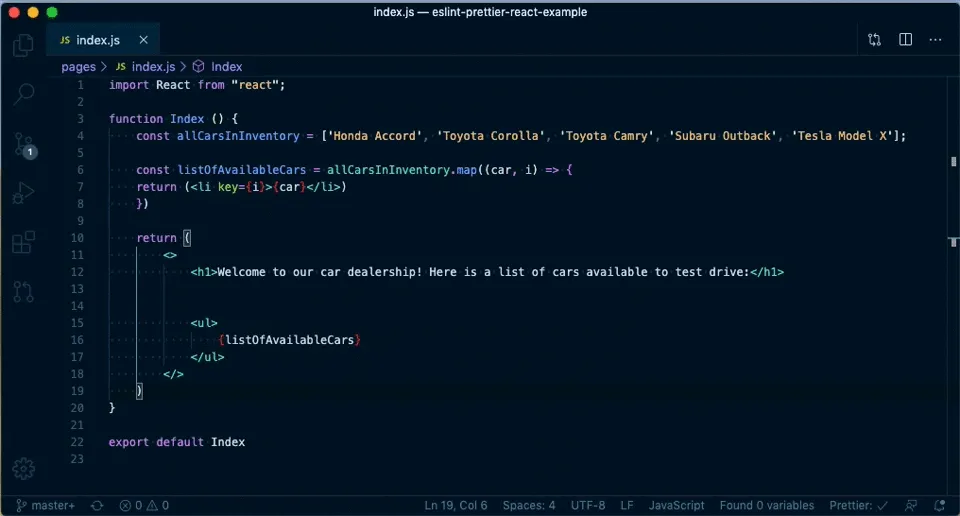Click the Open Changes compare icon
Image resolution: width=960 pixels, height=516 pixels.
(875, 40)
